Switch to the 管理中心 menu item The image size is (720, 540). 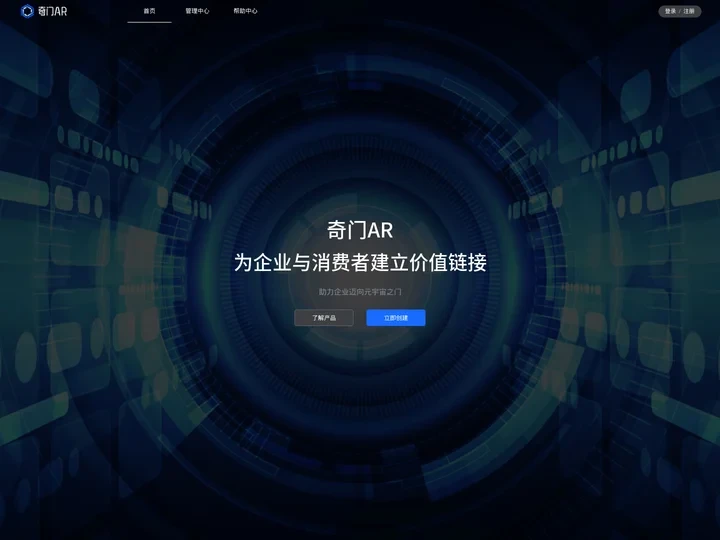pyautogui.click(x=197, y=11)
